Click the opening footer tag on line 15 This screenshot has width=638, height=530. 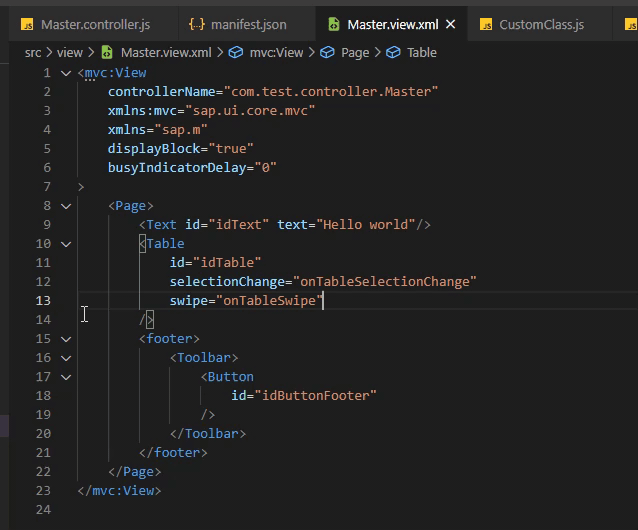pos(169,339)
